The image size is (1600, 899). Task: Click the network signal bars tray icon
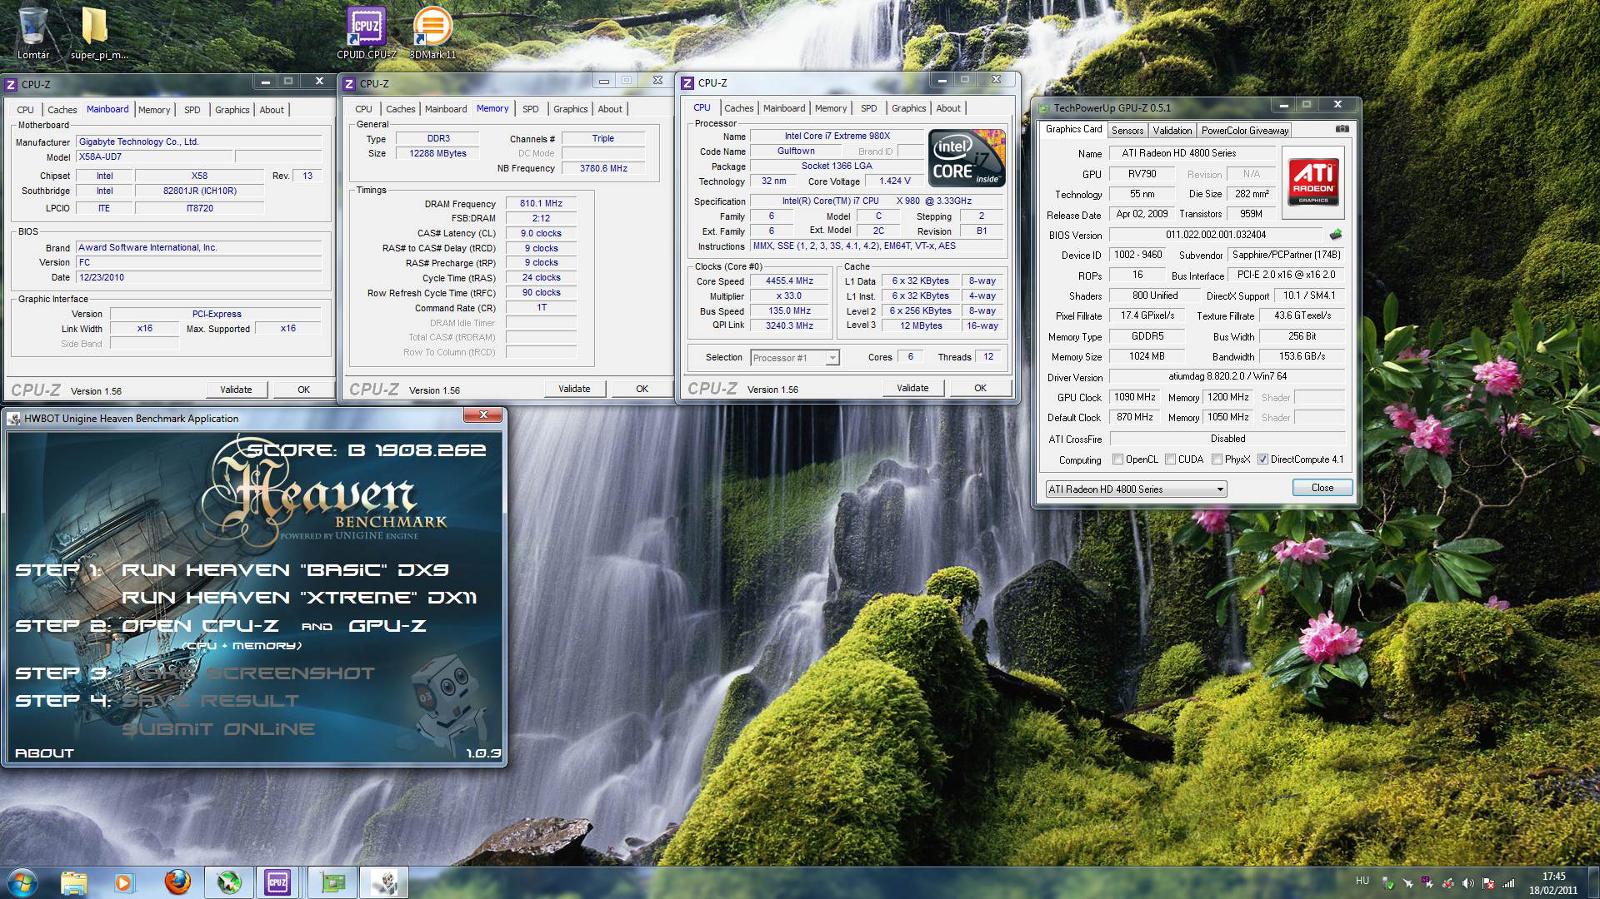[1508, 883]
